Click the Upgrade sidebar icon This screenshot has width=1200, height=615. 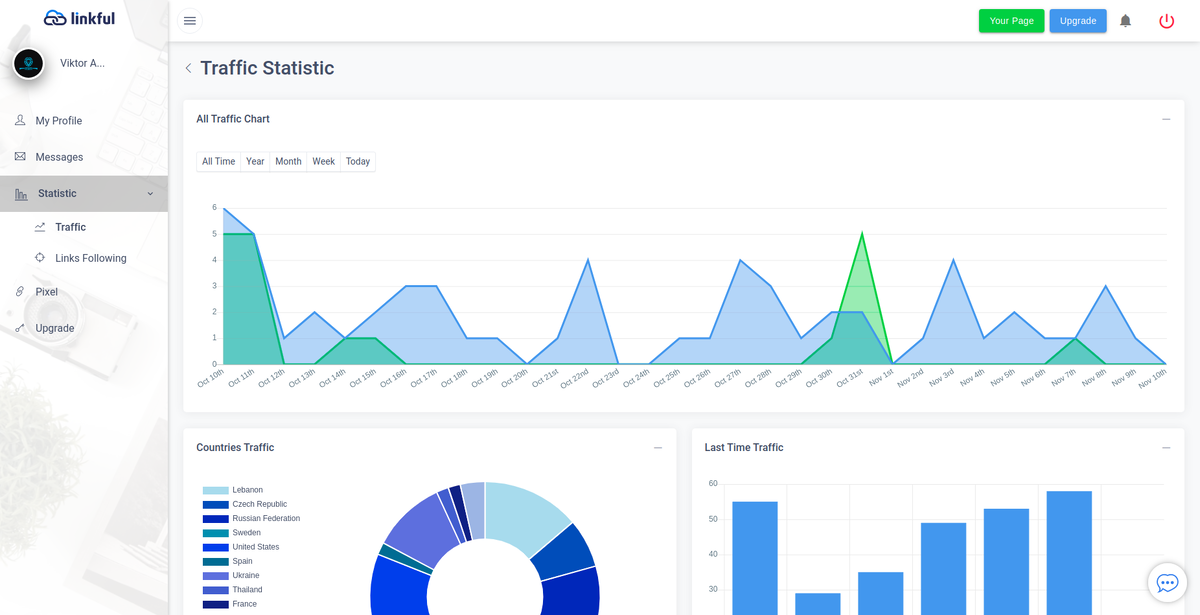coord(20,328)
